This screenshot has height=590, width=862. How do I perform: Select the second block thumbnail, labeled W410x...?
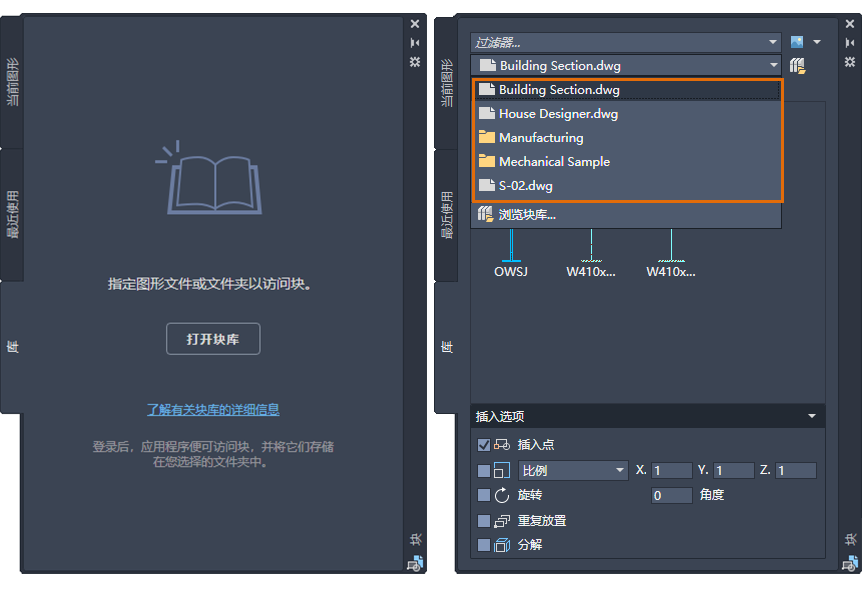click(591, 253)
